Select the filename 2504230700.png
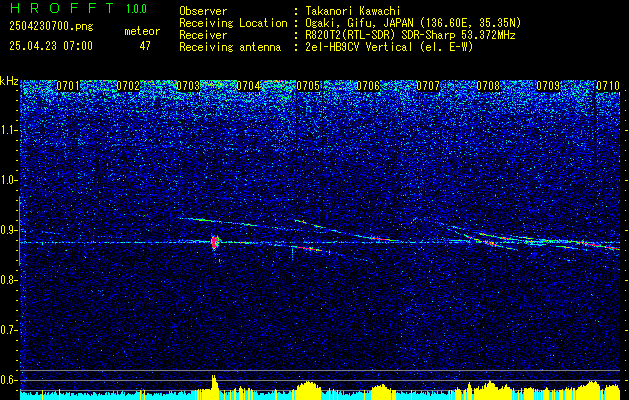 pos(51,27)
